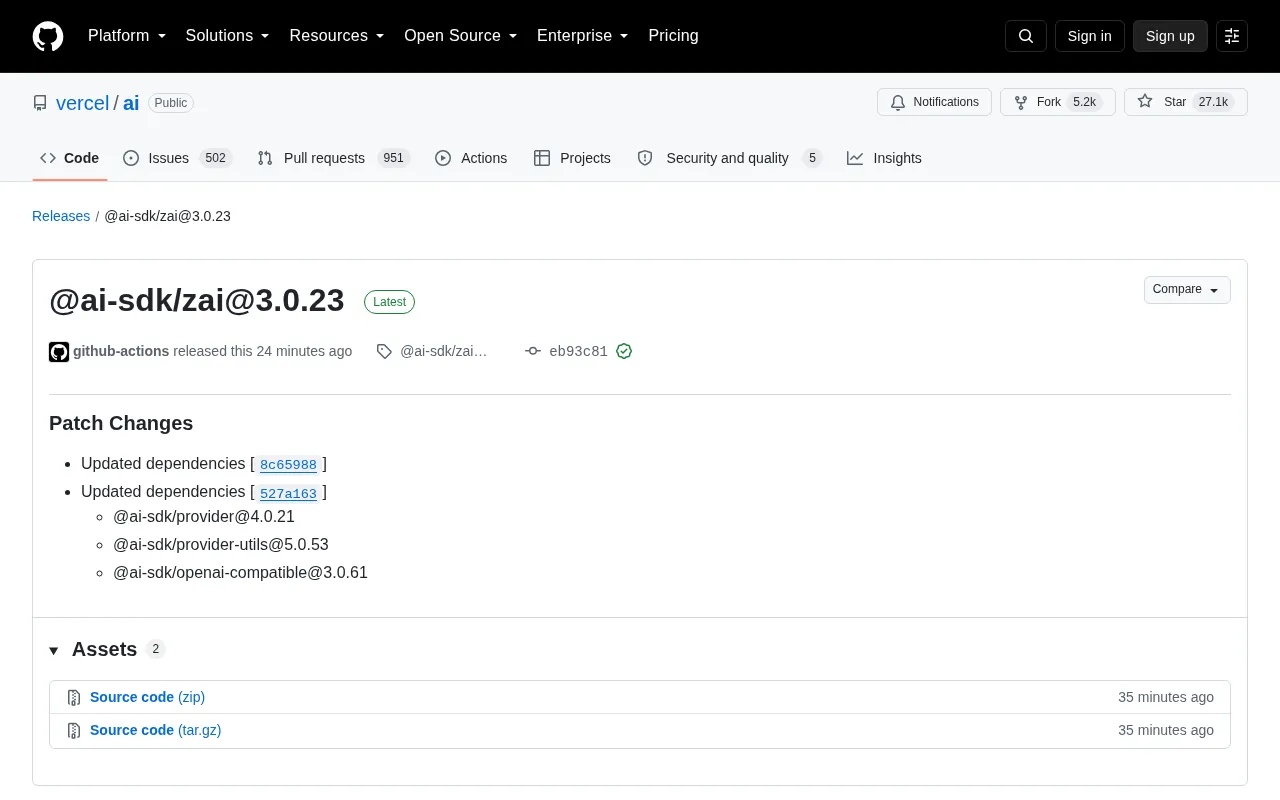Image resolution: width=1280 pixels, height=800 pixels.
Task: Click the tag icon next to @ai-sdk/zai
Action: [x=384, y=352]
